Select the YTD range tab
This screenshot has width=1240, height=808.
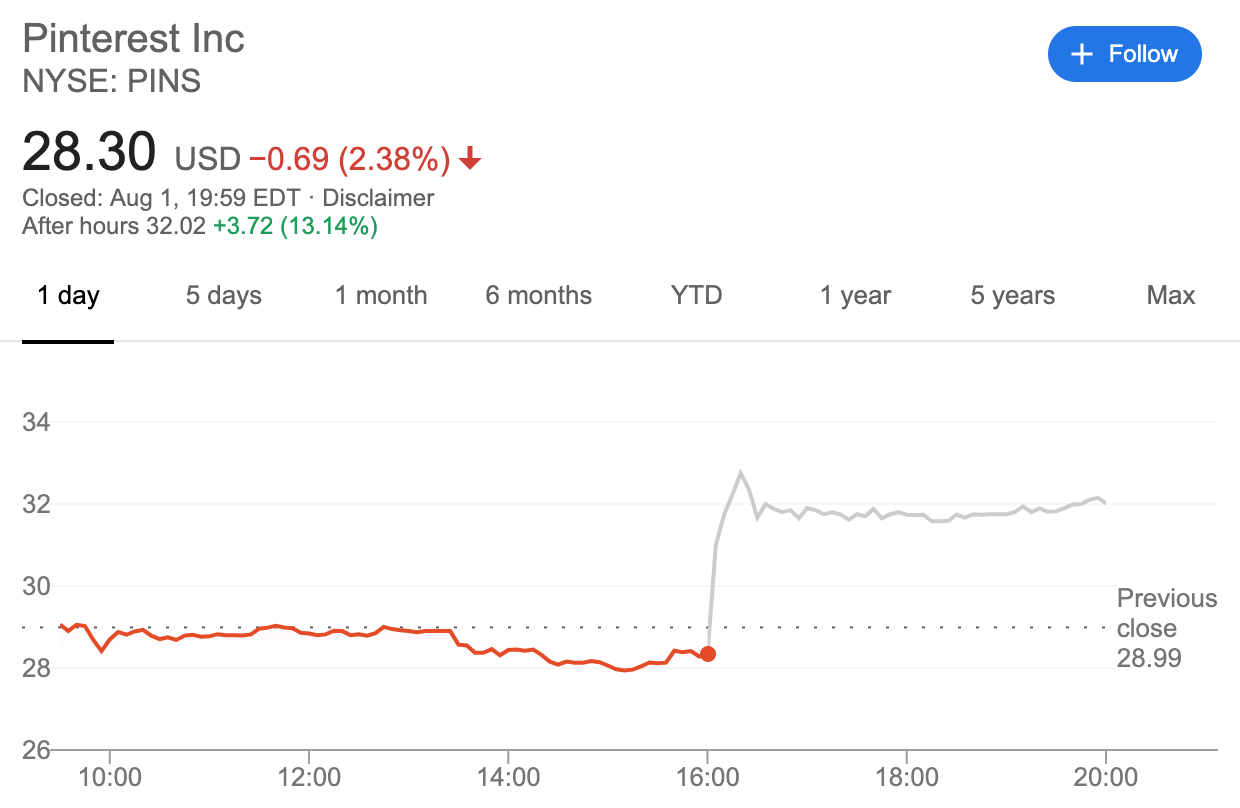point(696,296)
